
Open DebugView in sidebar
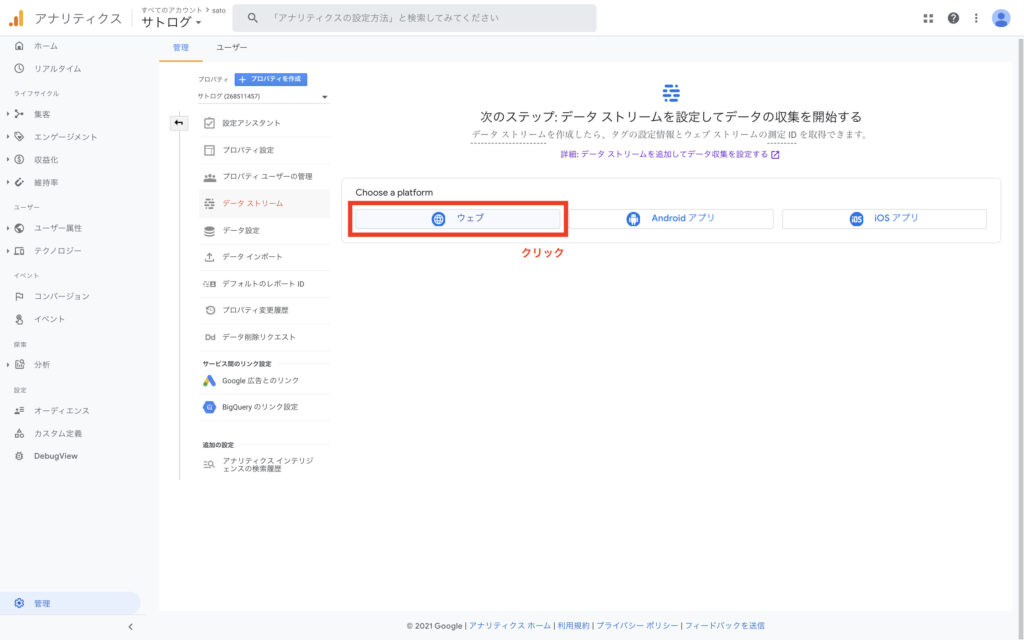click(56, 456)
